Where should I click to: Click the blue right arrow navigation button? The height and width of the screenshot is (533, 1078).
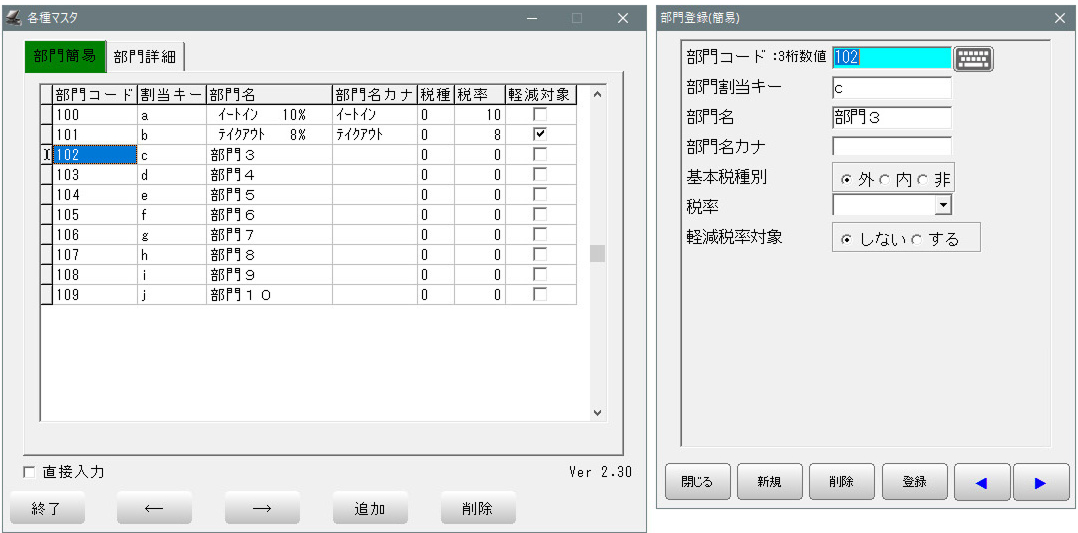[x=1040, y=482]
